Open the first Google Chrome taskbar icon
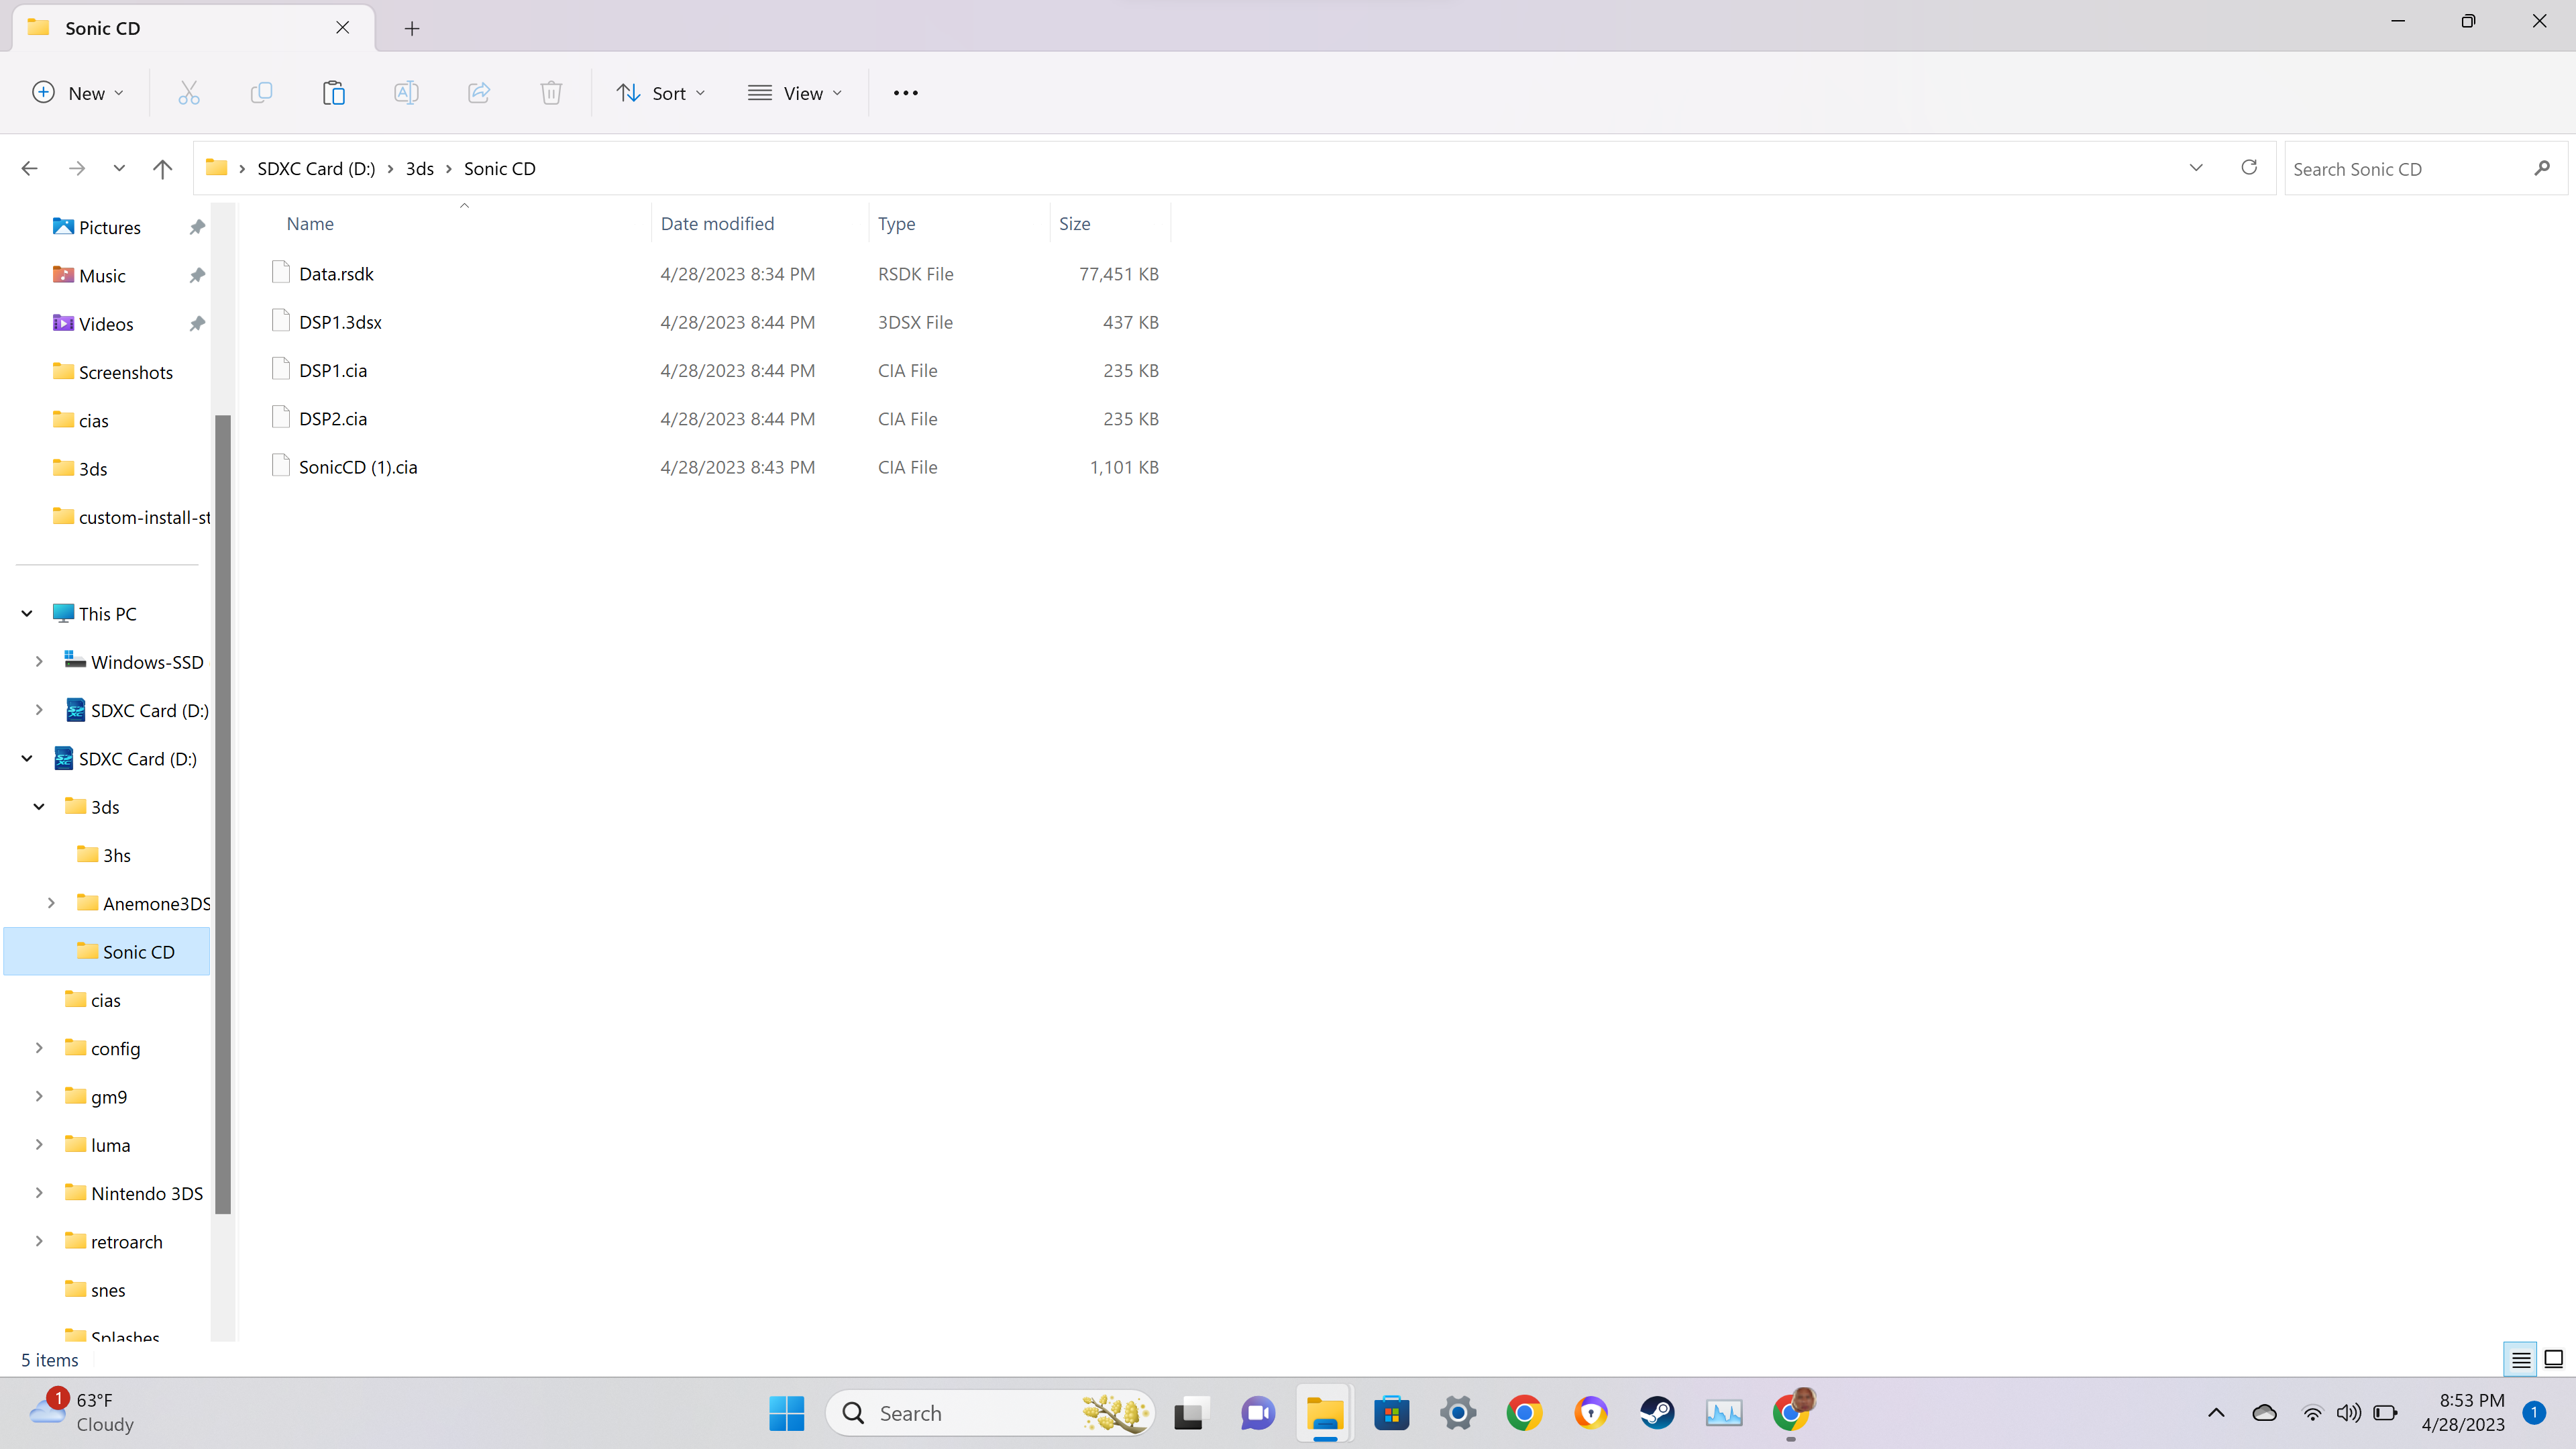The height and width of the screenshot is (1449, 2576). click(x=1524, y=1413)
